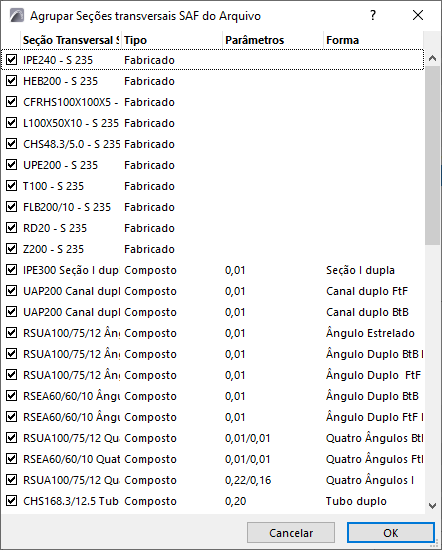Click the scroll up arrow

[x=433, y=58]
